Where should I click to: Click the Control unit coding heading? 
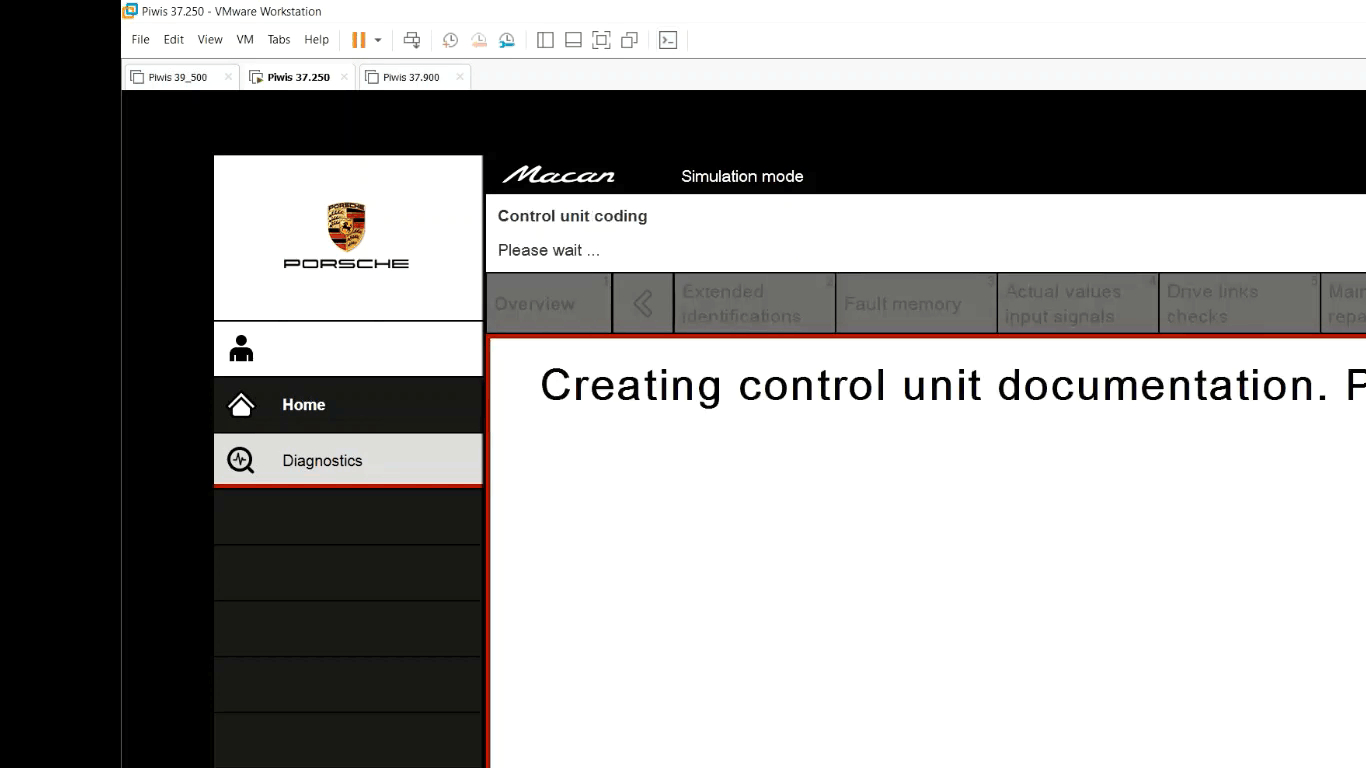pyautogui.click(x=572, y=216)
